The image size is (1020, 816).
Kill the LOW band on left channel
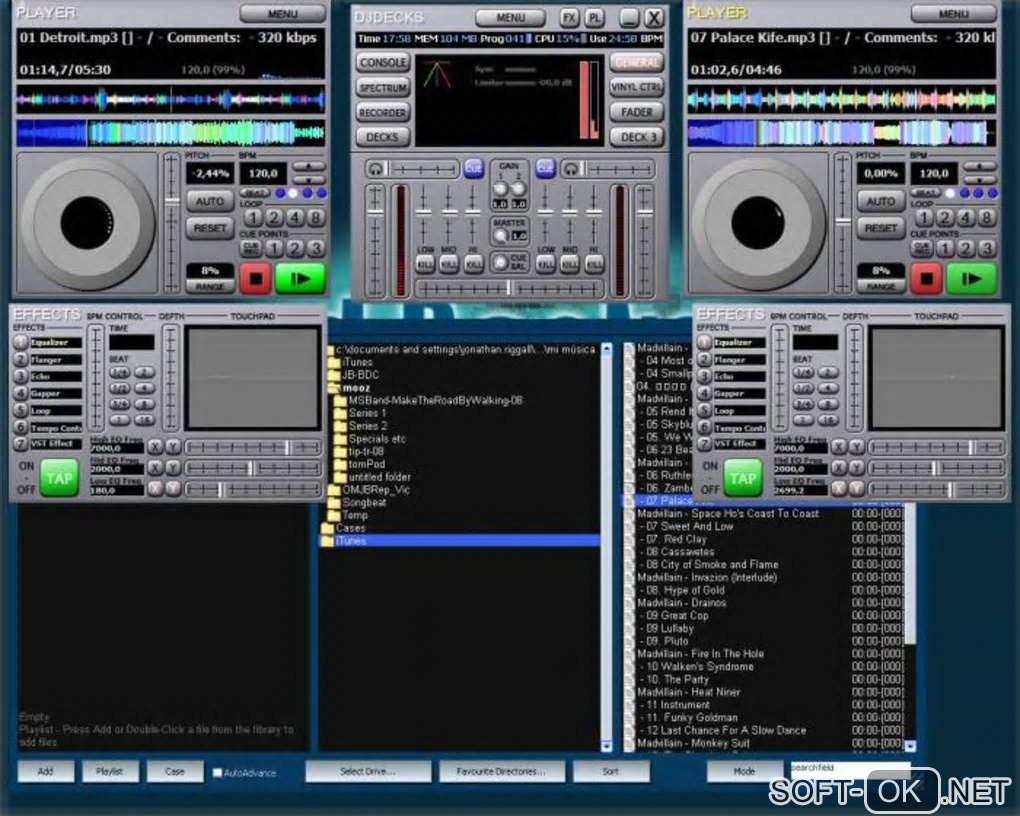(425, 264)
